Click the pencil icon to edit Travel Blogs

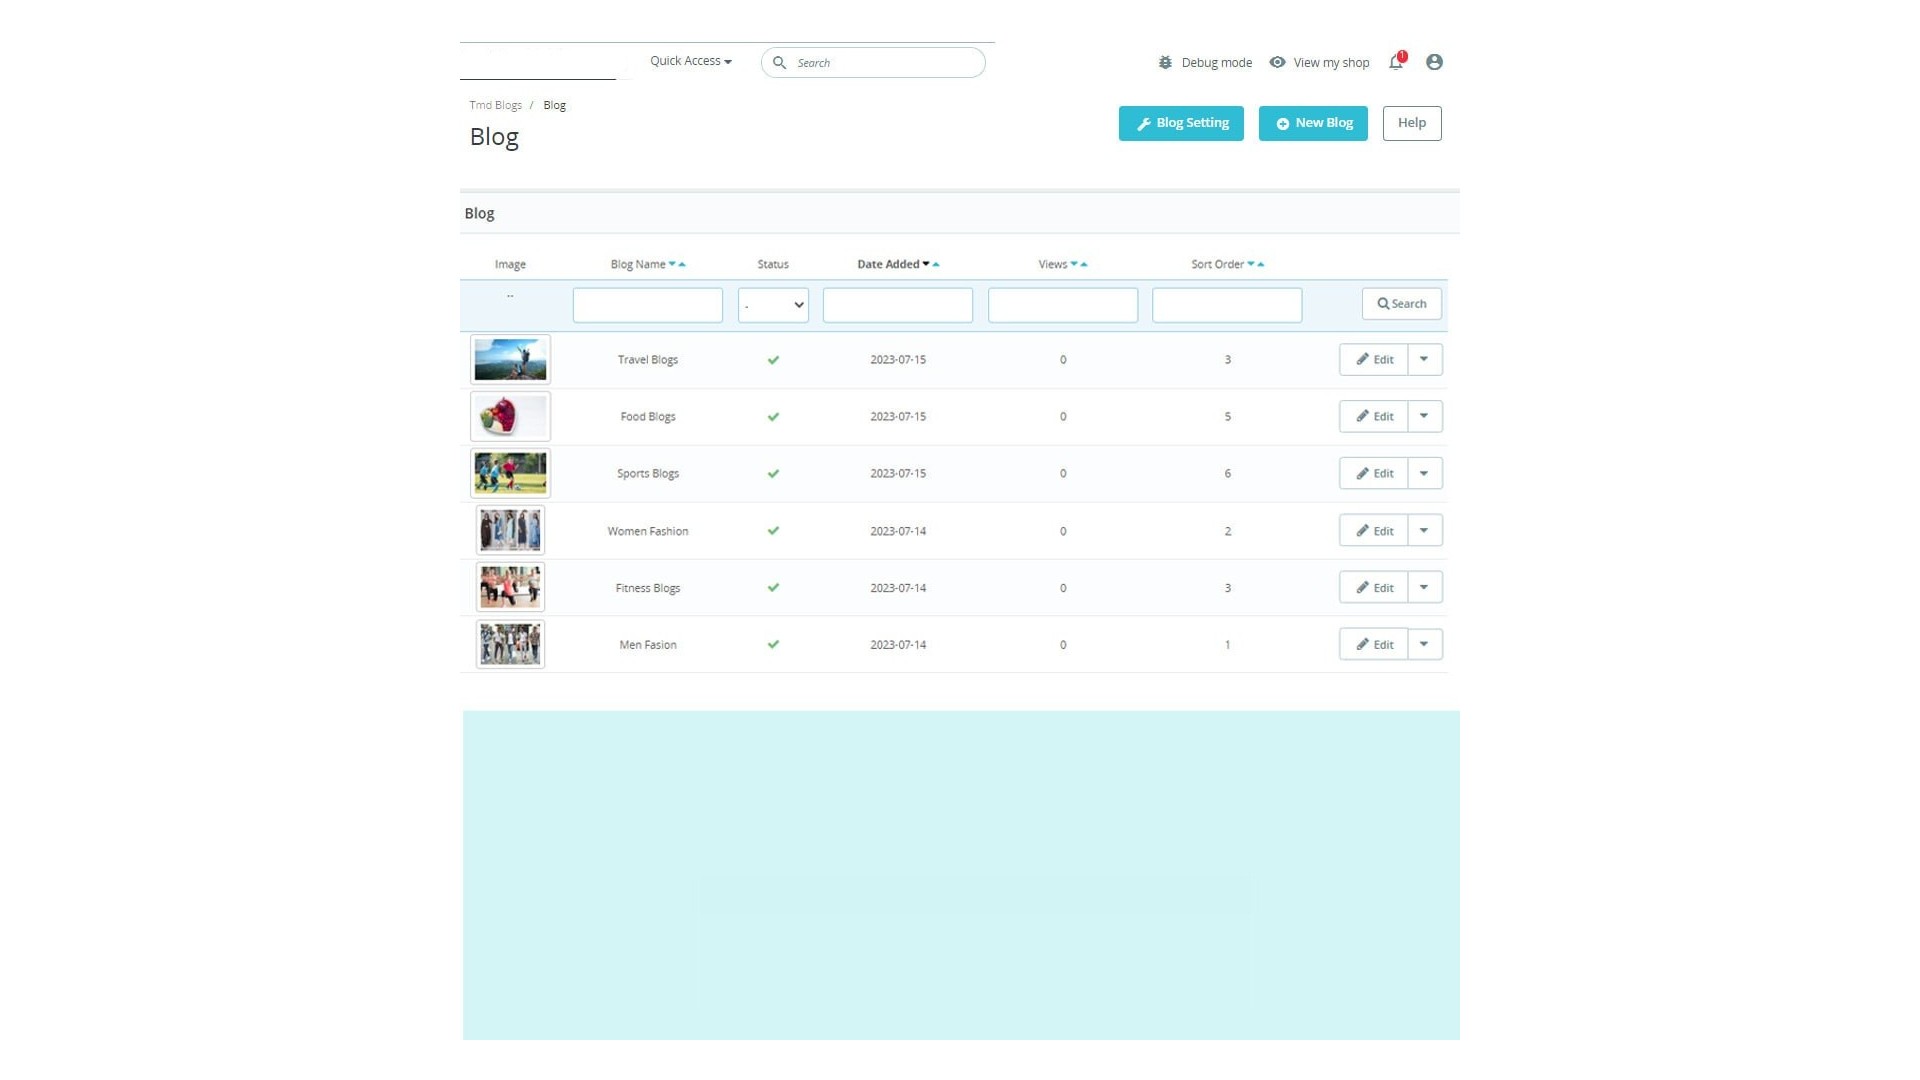click(1363, 359)
